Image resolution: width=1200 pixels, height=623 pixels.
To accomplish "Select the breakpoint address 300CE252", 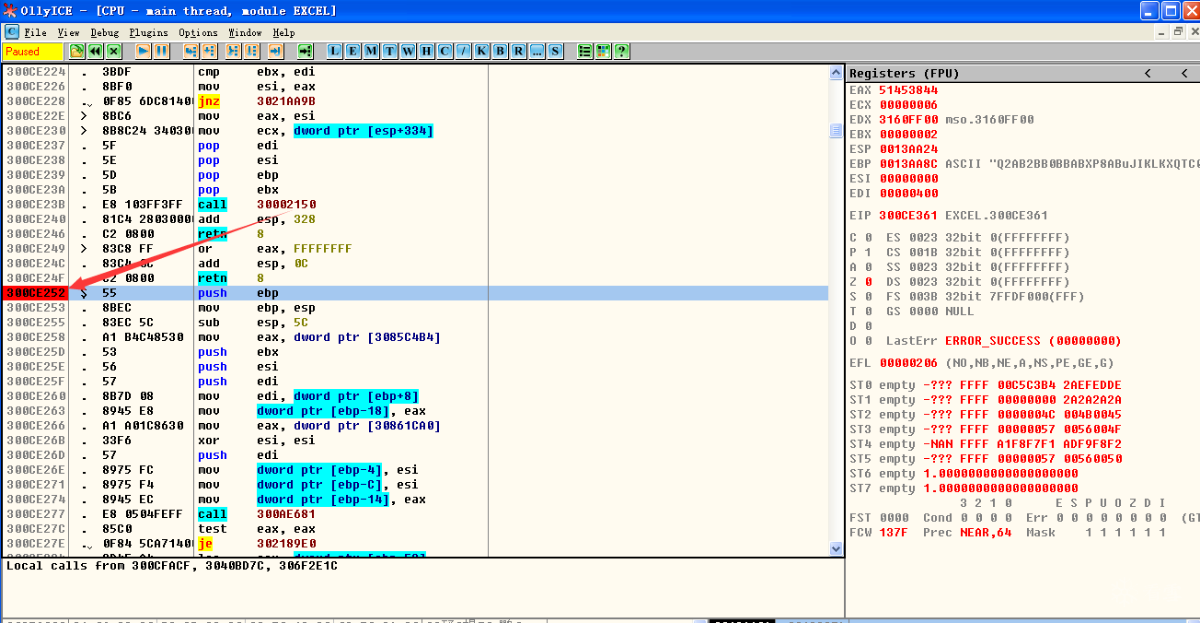I will (x=36, y=293).
